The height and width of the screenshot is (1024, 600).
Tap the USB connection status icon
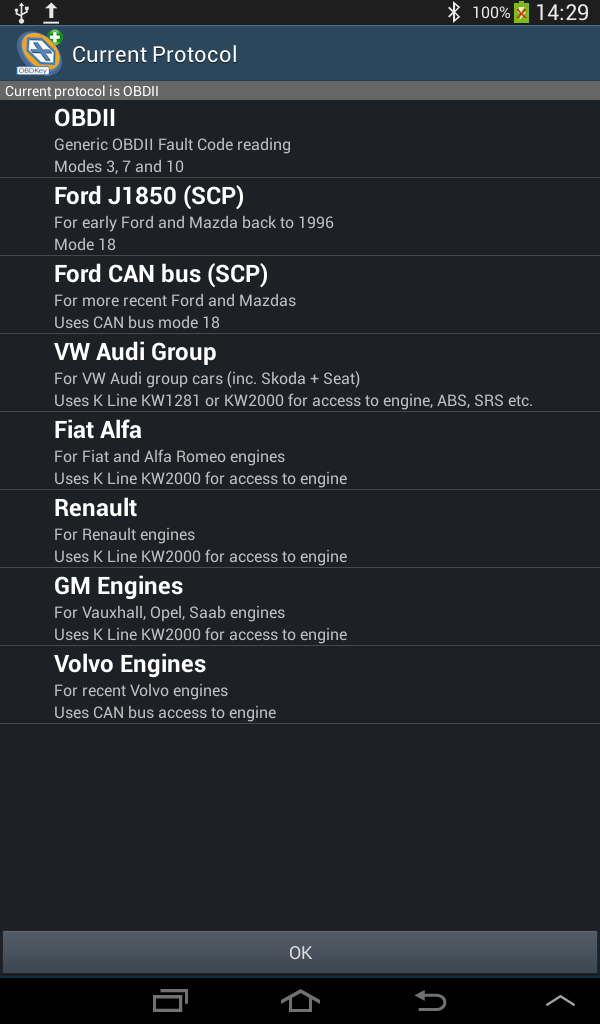pyautogui.click(x=22, y=12)
